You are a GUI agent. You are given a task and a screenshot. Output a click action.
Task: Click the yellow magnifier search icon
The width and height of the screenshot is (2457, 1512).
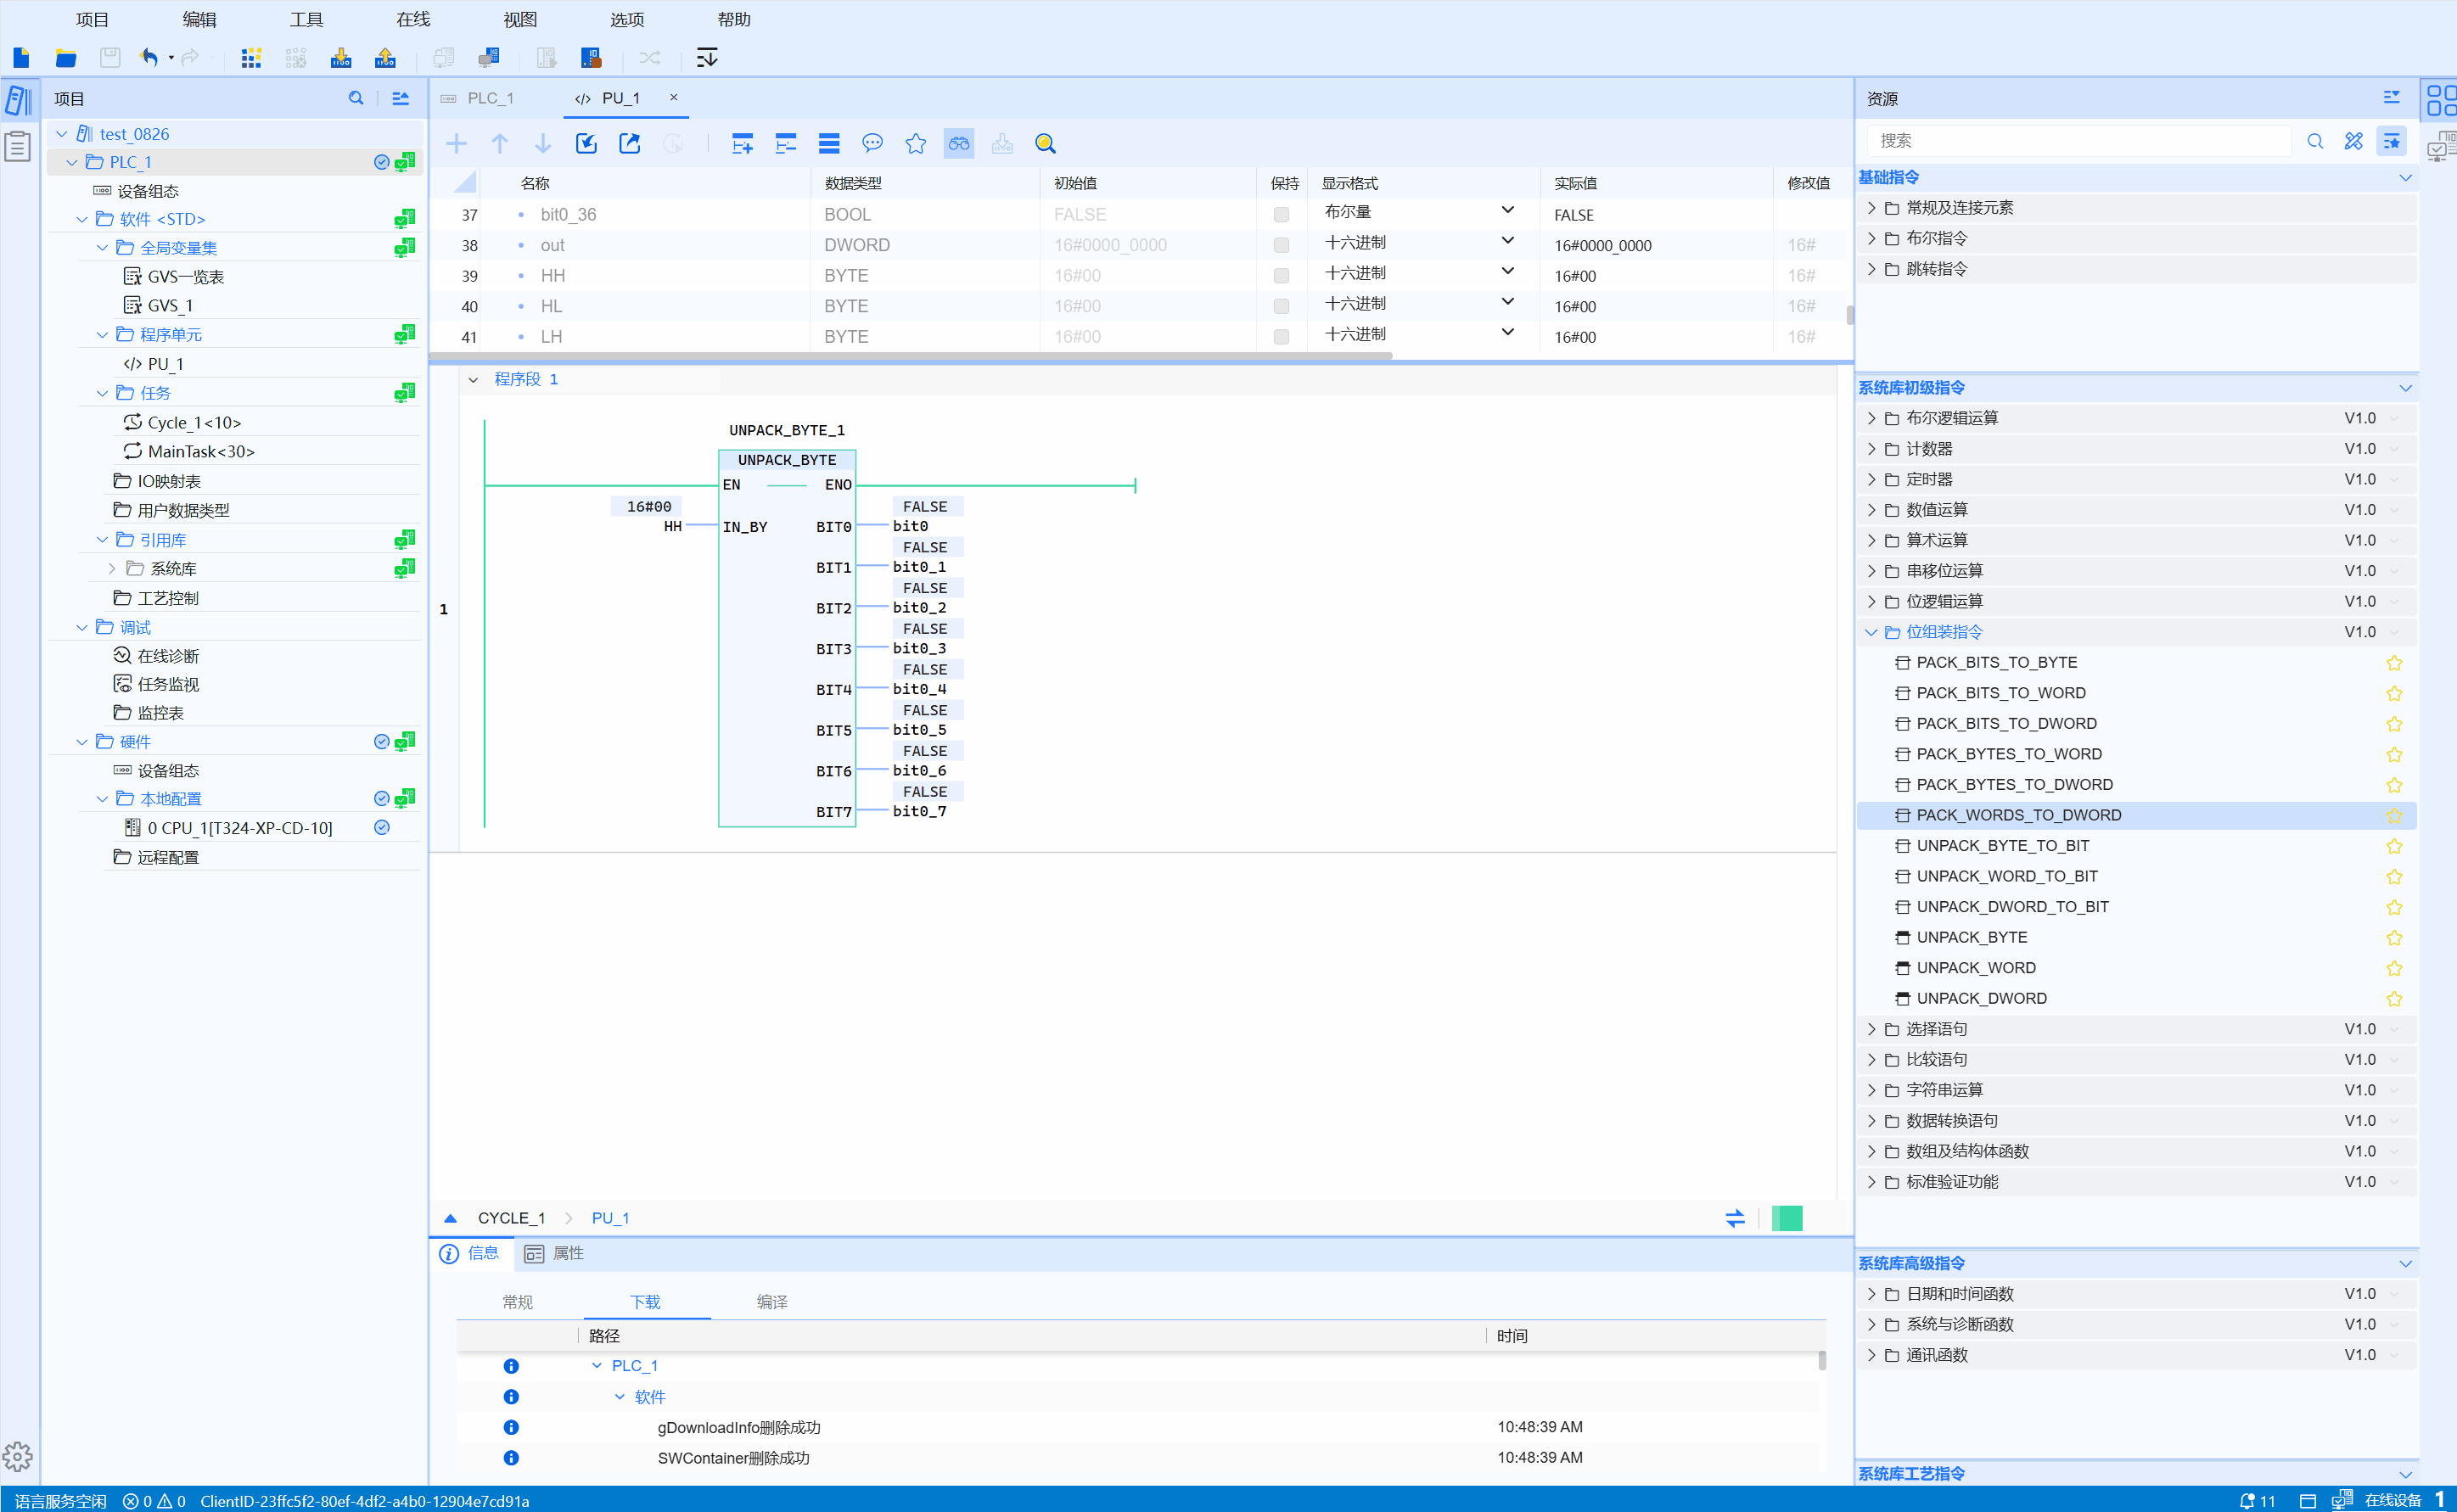click(1045, 144)
